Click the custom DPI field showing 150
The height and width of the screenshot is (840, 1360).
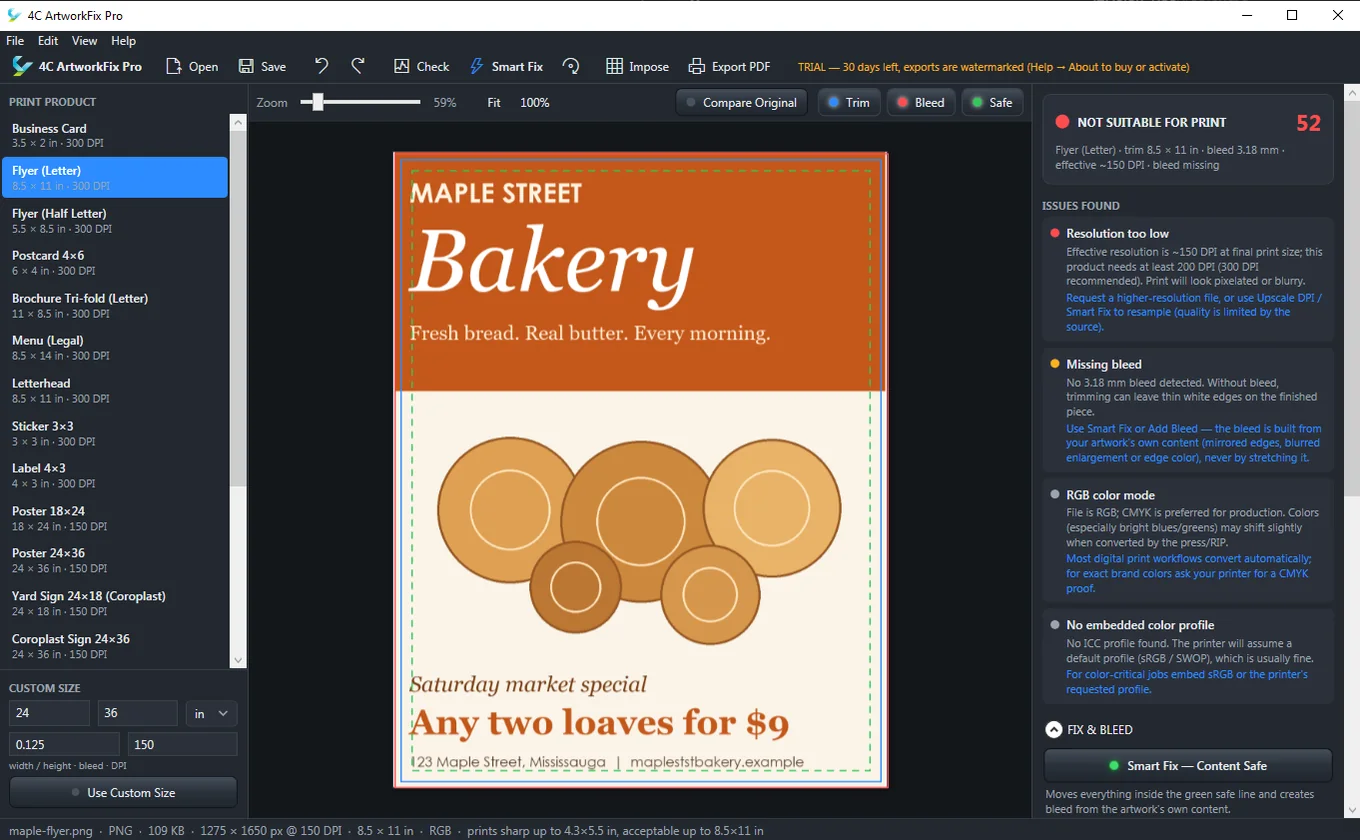coord(182,744)
